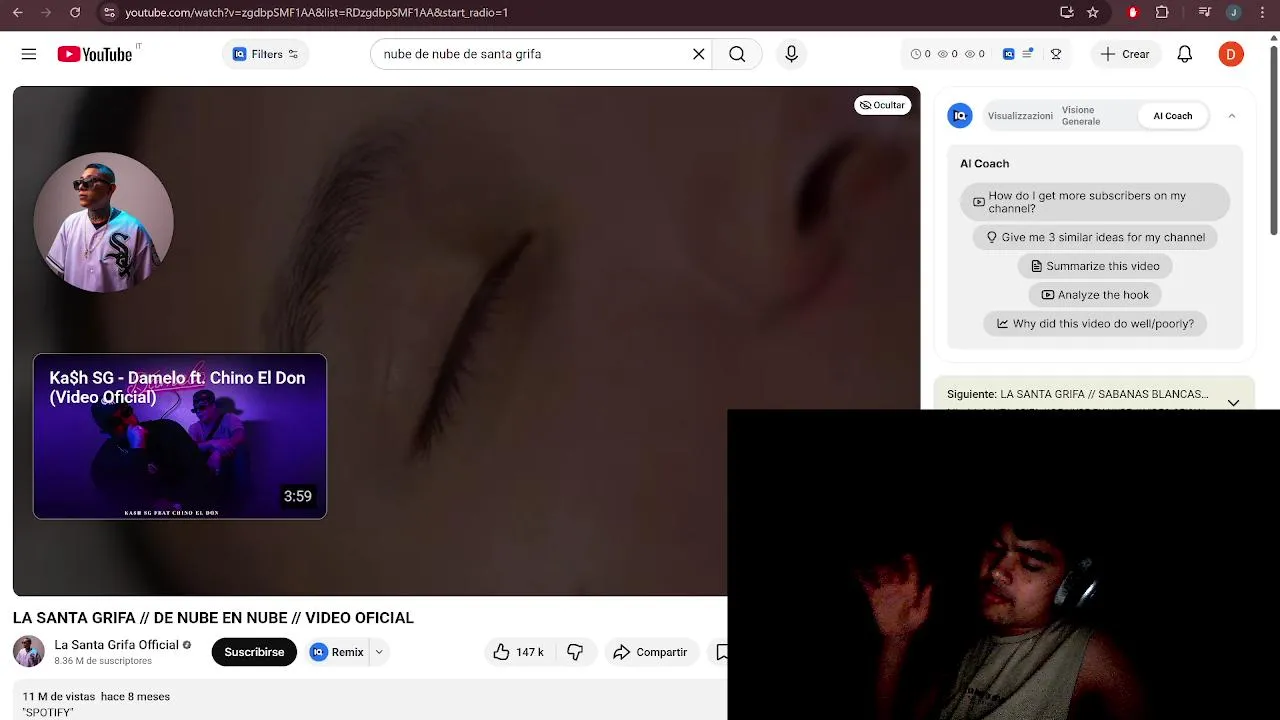
Task: Open vidIQ logo in toolbar
Action: click(x=1009, y=54)
